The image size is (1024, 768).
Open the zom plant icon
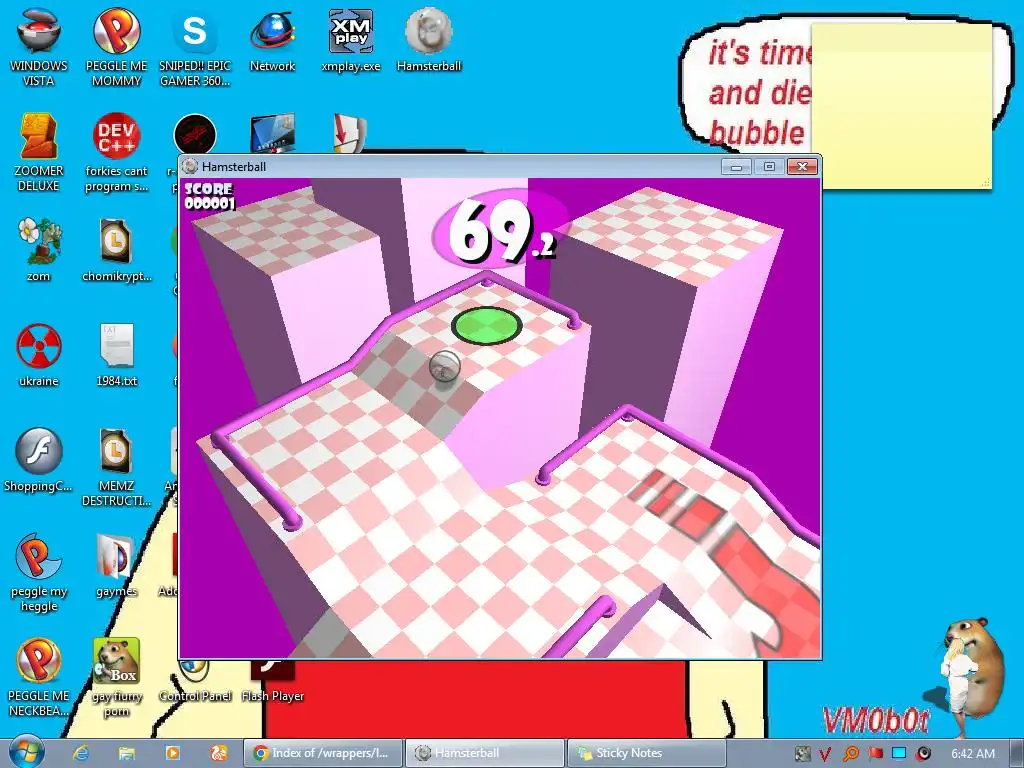tap(39, 250)
